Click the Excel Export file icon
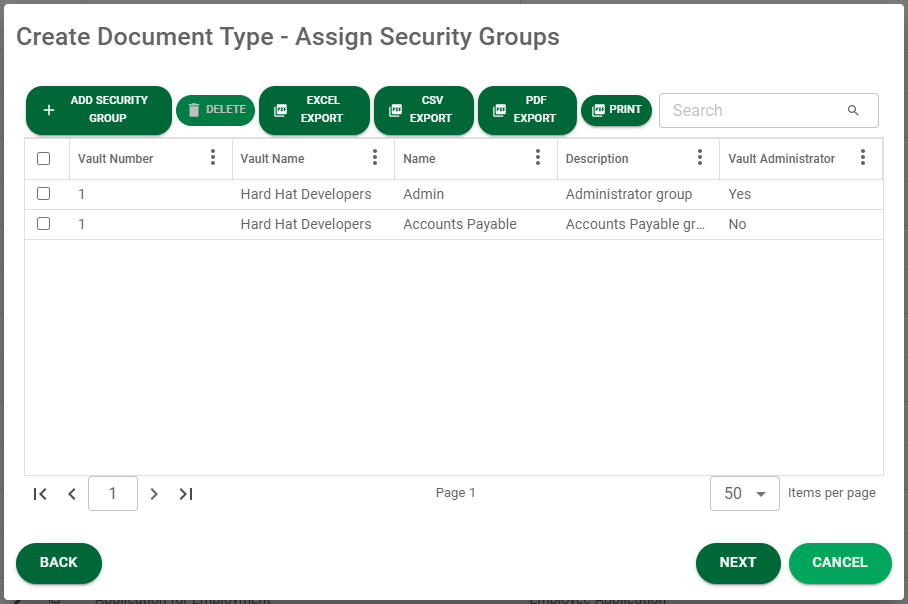 click(x=280, y=110)
